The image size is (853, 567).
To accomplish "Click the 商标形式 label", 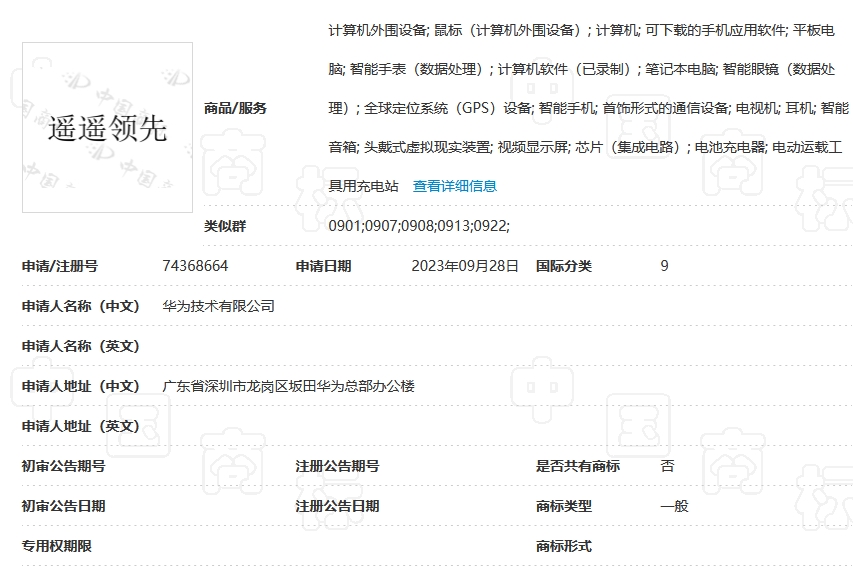I will (564, 546).
